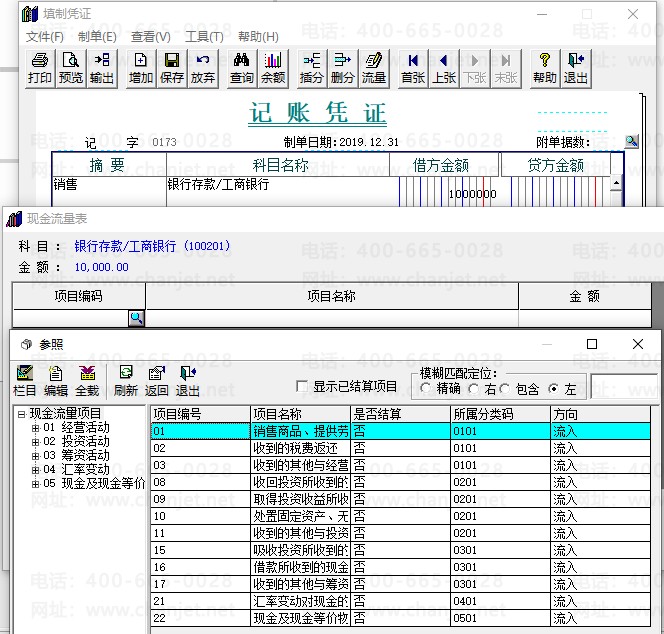Click the 流量 cash flow toolbar icon
Image resolution: width=664 pixels, height=634 pixels.
373,68
